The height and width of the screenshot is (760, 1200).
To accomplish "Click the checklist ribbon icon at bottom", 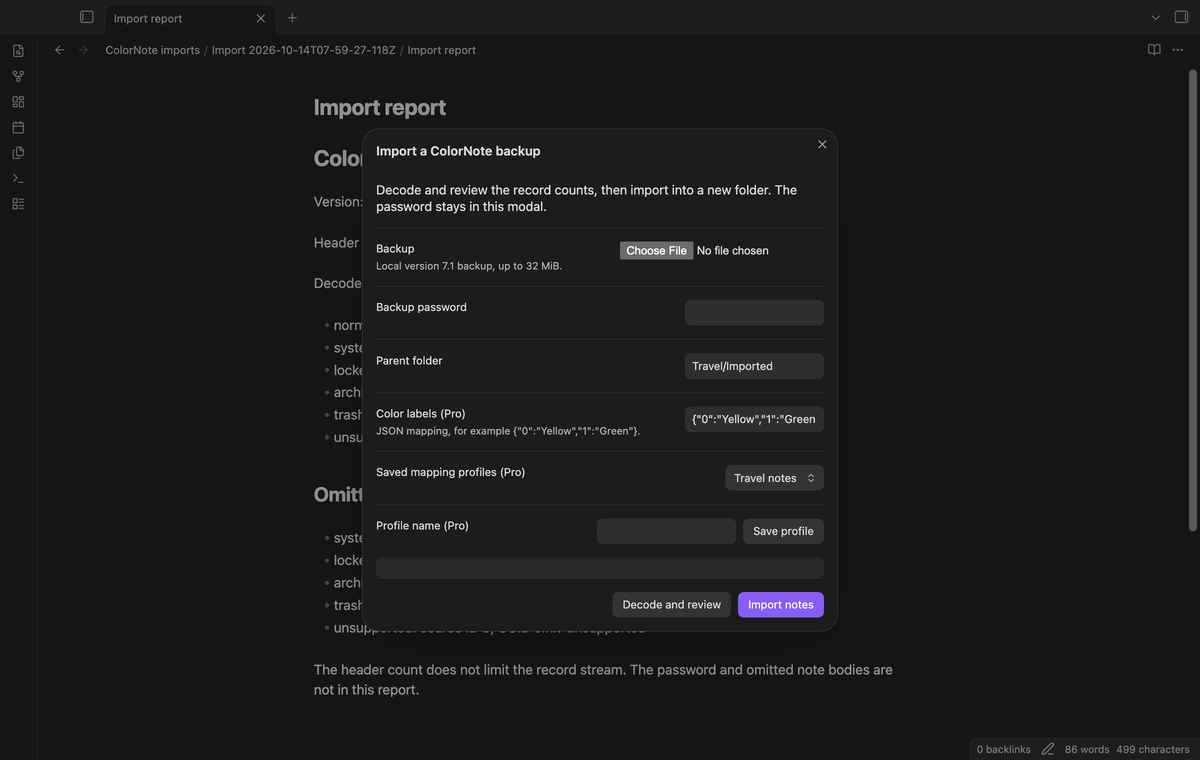I will pos(18,204).
